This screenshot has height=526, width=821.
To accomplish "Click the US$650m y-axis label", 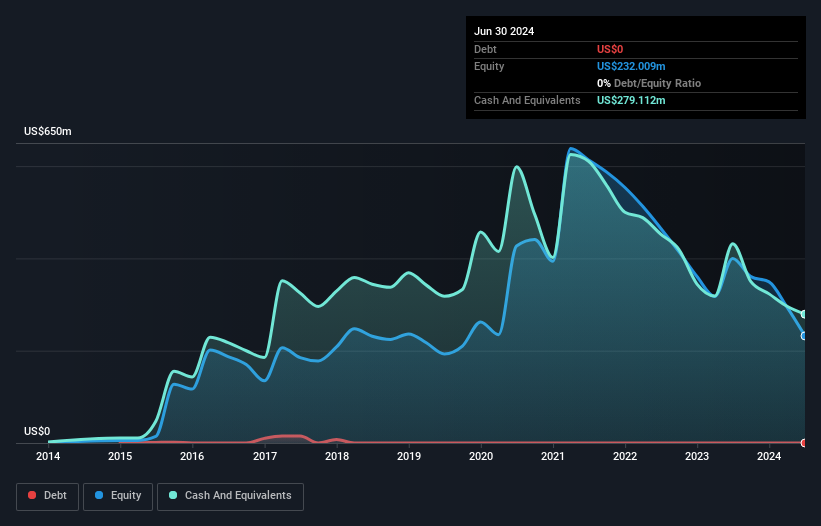I will click(48, 131).
